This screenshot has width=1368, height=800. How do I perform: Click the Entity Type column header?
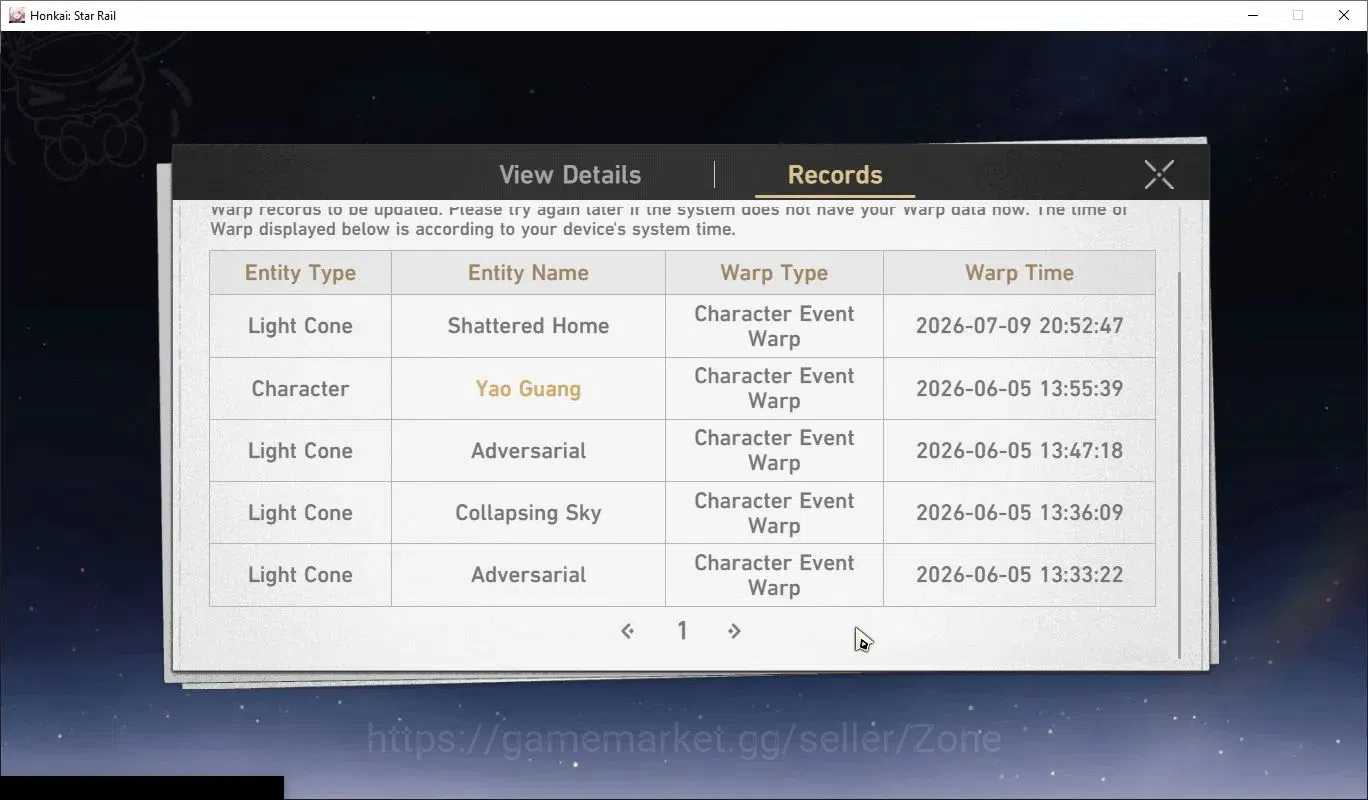[x=300, y=273]
